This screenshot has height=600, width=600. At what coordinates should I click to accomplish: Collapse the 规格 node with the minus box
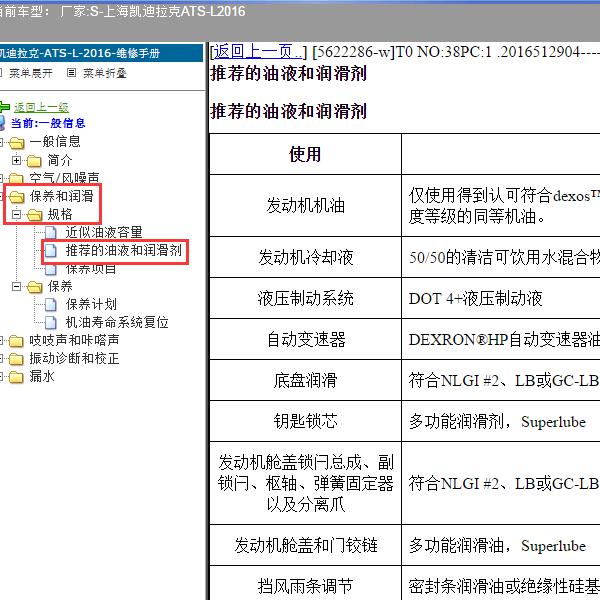click(16, 214)
